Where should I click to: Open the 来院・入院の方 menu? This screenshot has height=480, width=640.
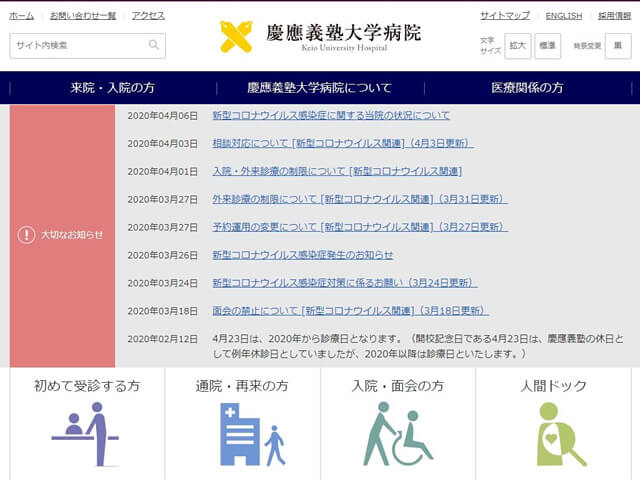tap(113, 88)
